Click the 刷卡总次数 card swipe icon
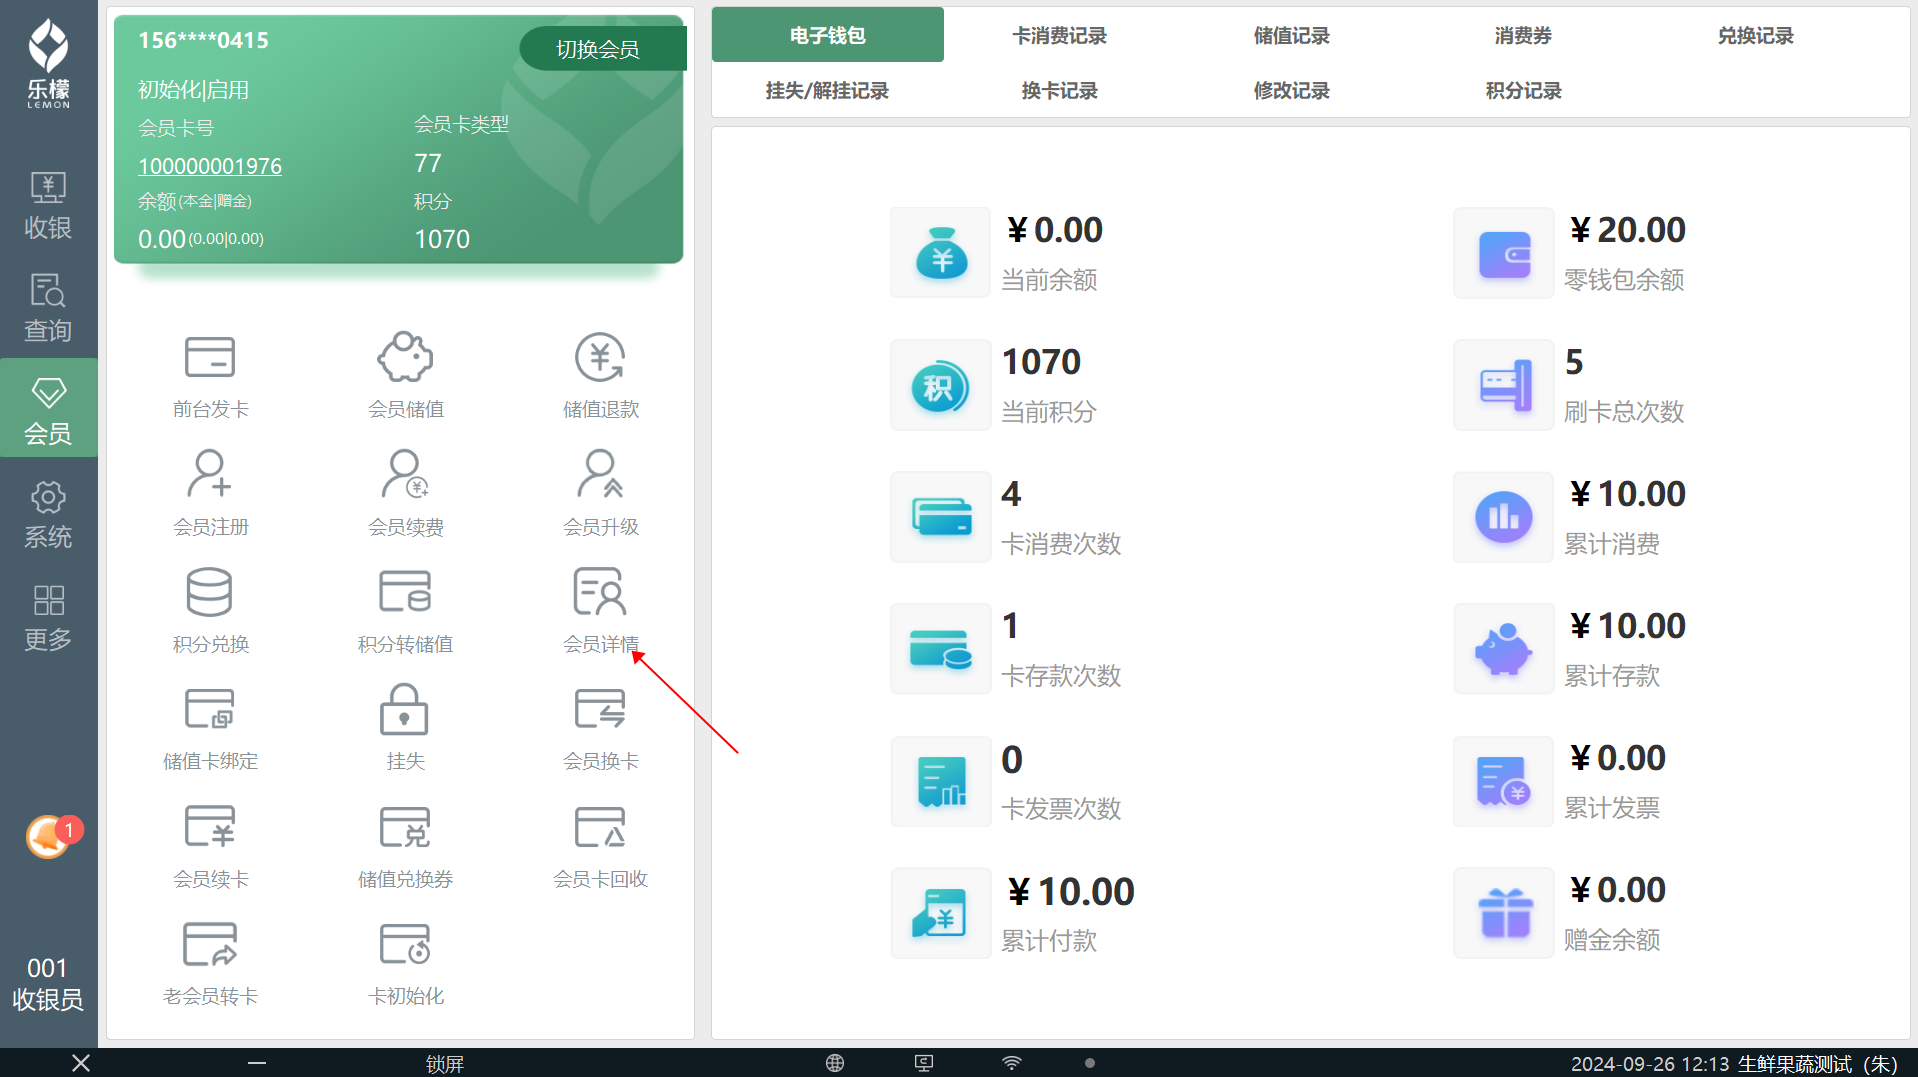This screenshot has height=1077, width=1918. click(1504, 385)
